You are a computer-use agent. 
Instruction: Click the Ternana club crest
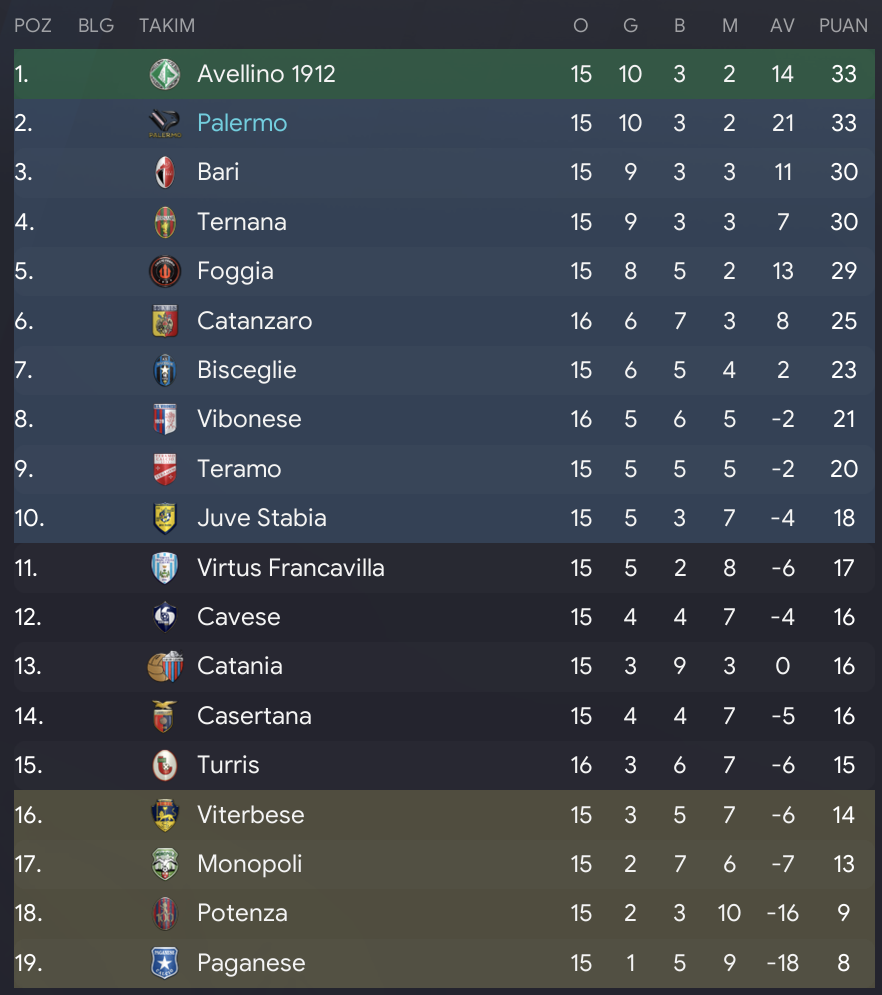tap(165, 222)
